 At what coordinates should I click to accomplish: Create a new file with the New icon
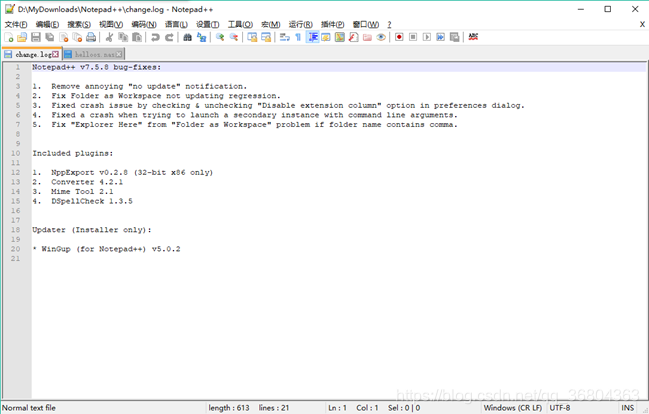pos(9,38)
